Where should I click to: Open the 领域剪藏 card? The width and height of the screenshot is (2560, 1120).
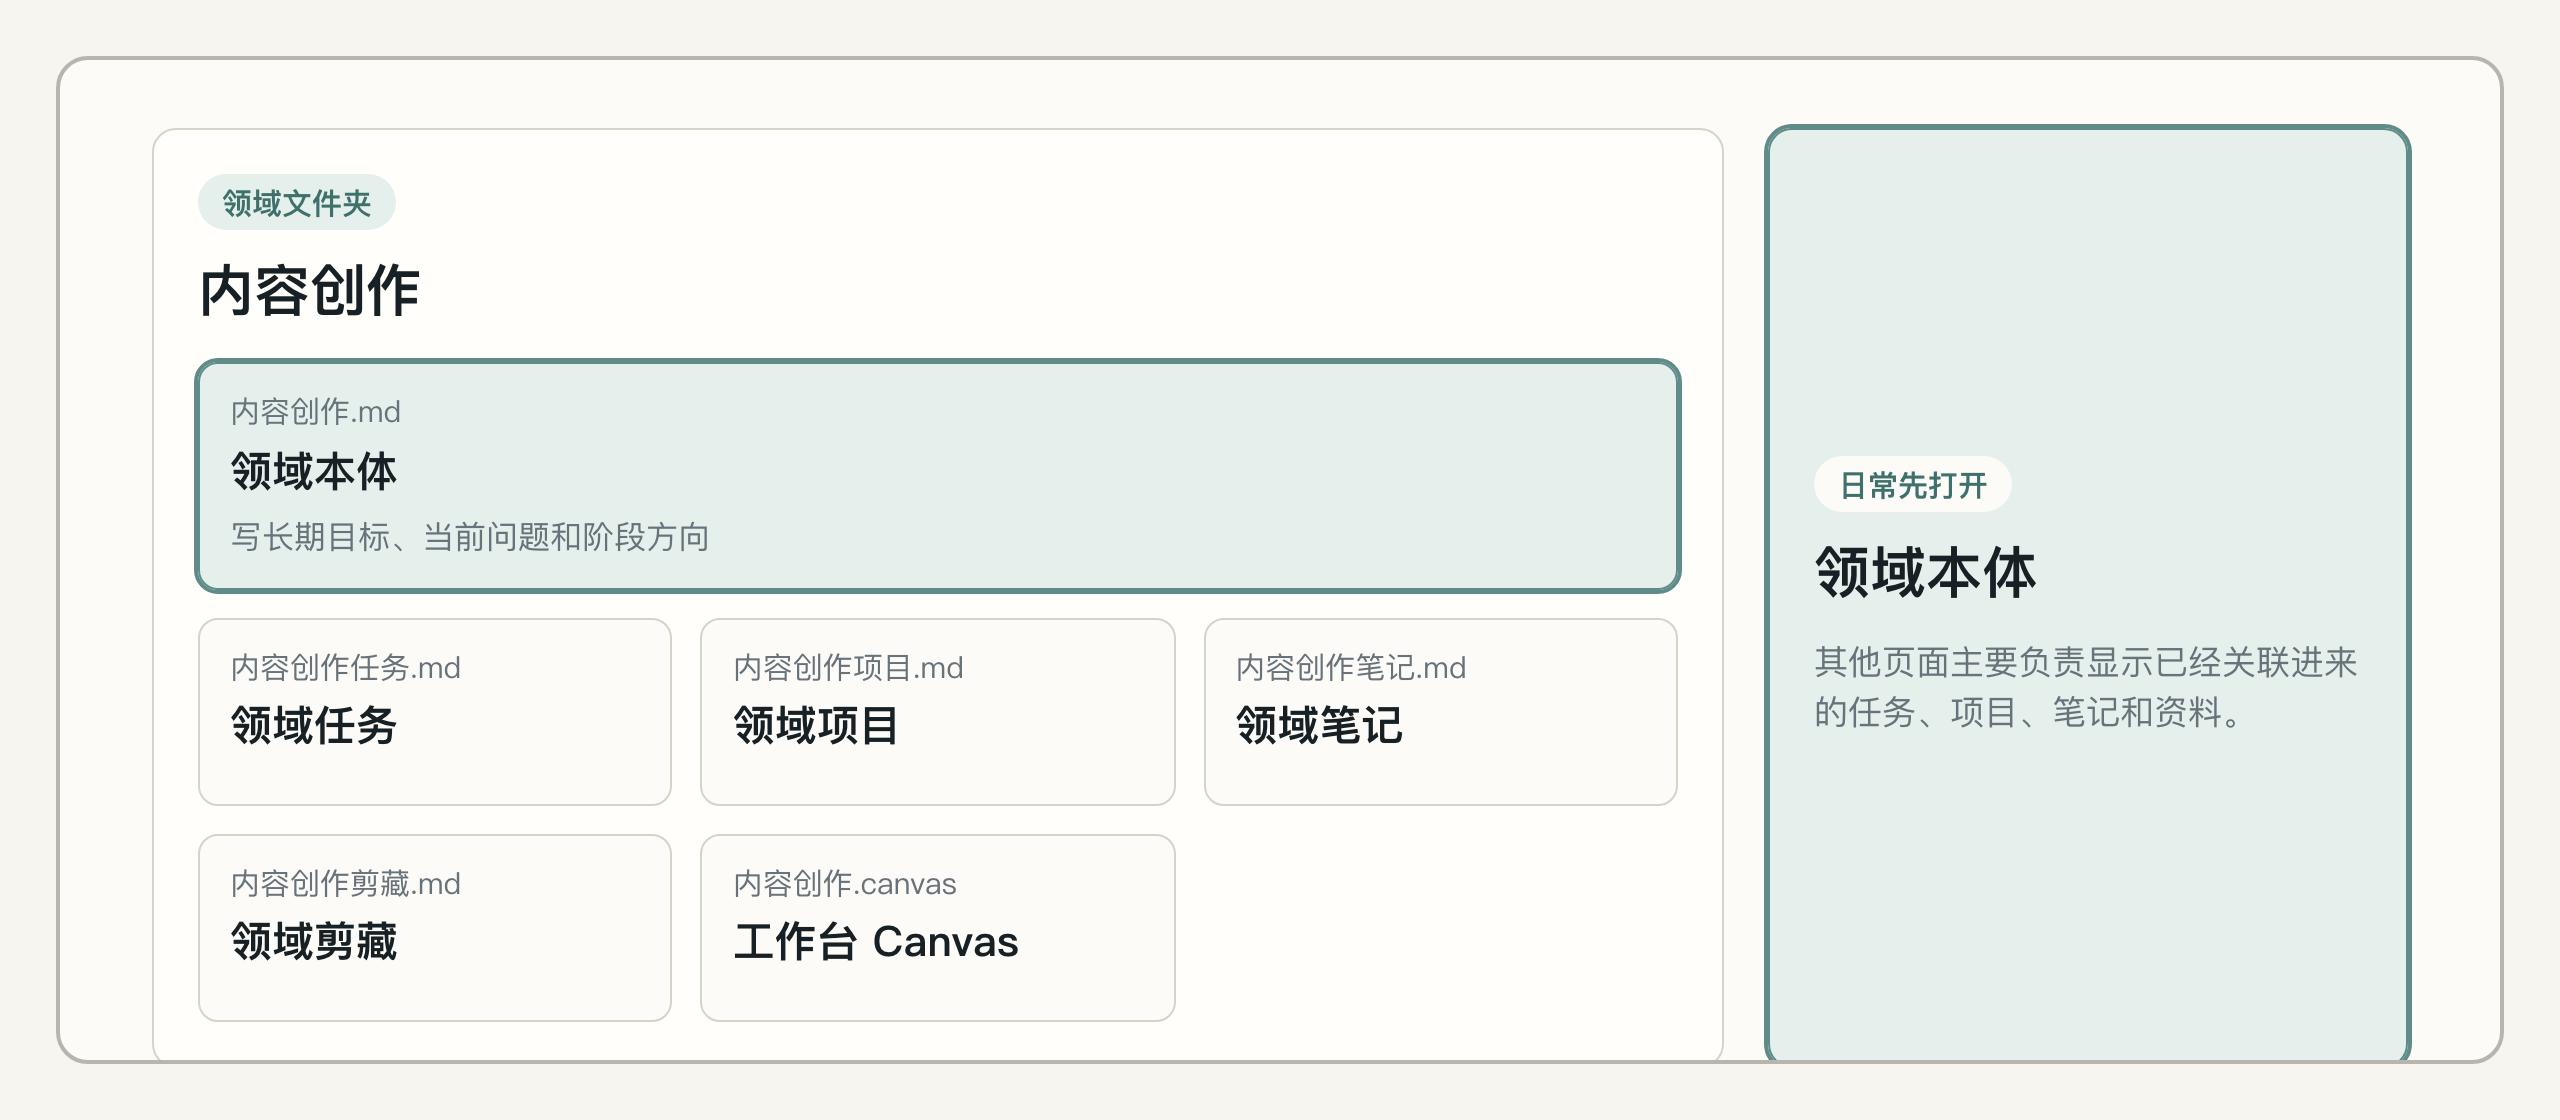435,928
